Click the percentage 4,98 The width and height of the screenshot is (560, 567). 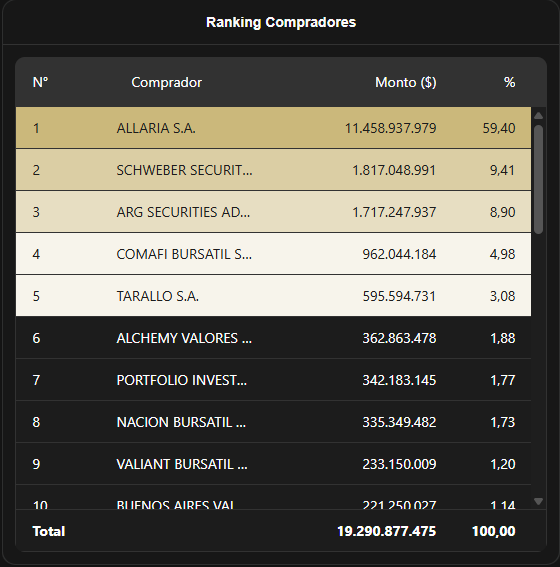point(503,254)
